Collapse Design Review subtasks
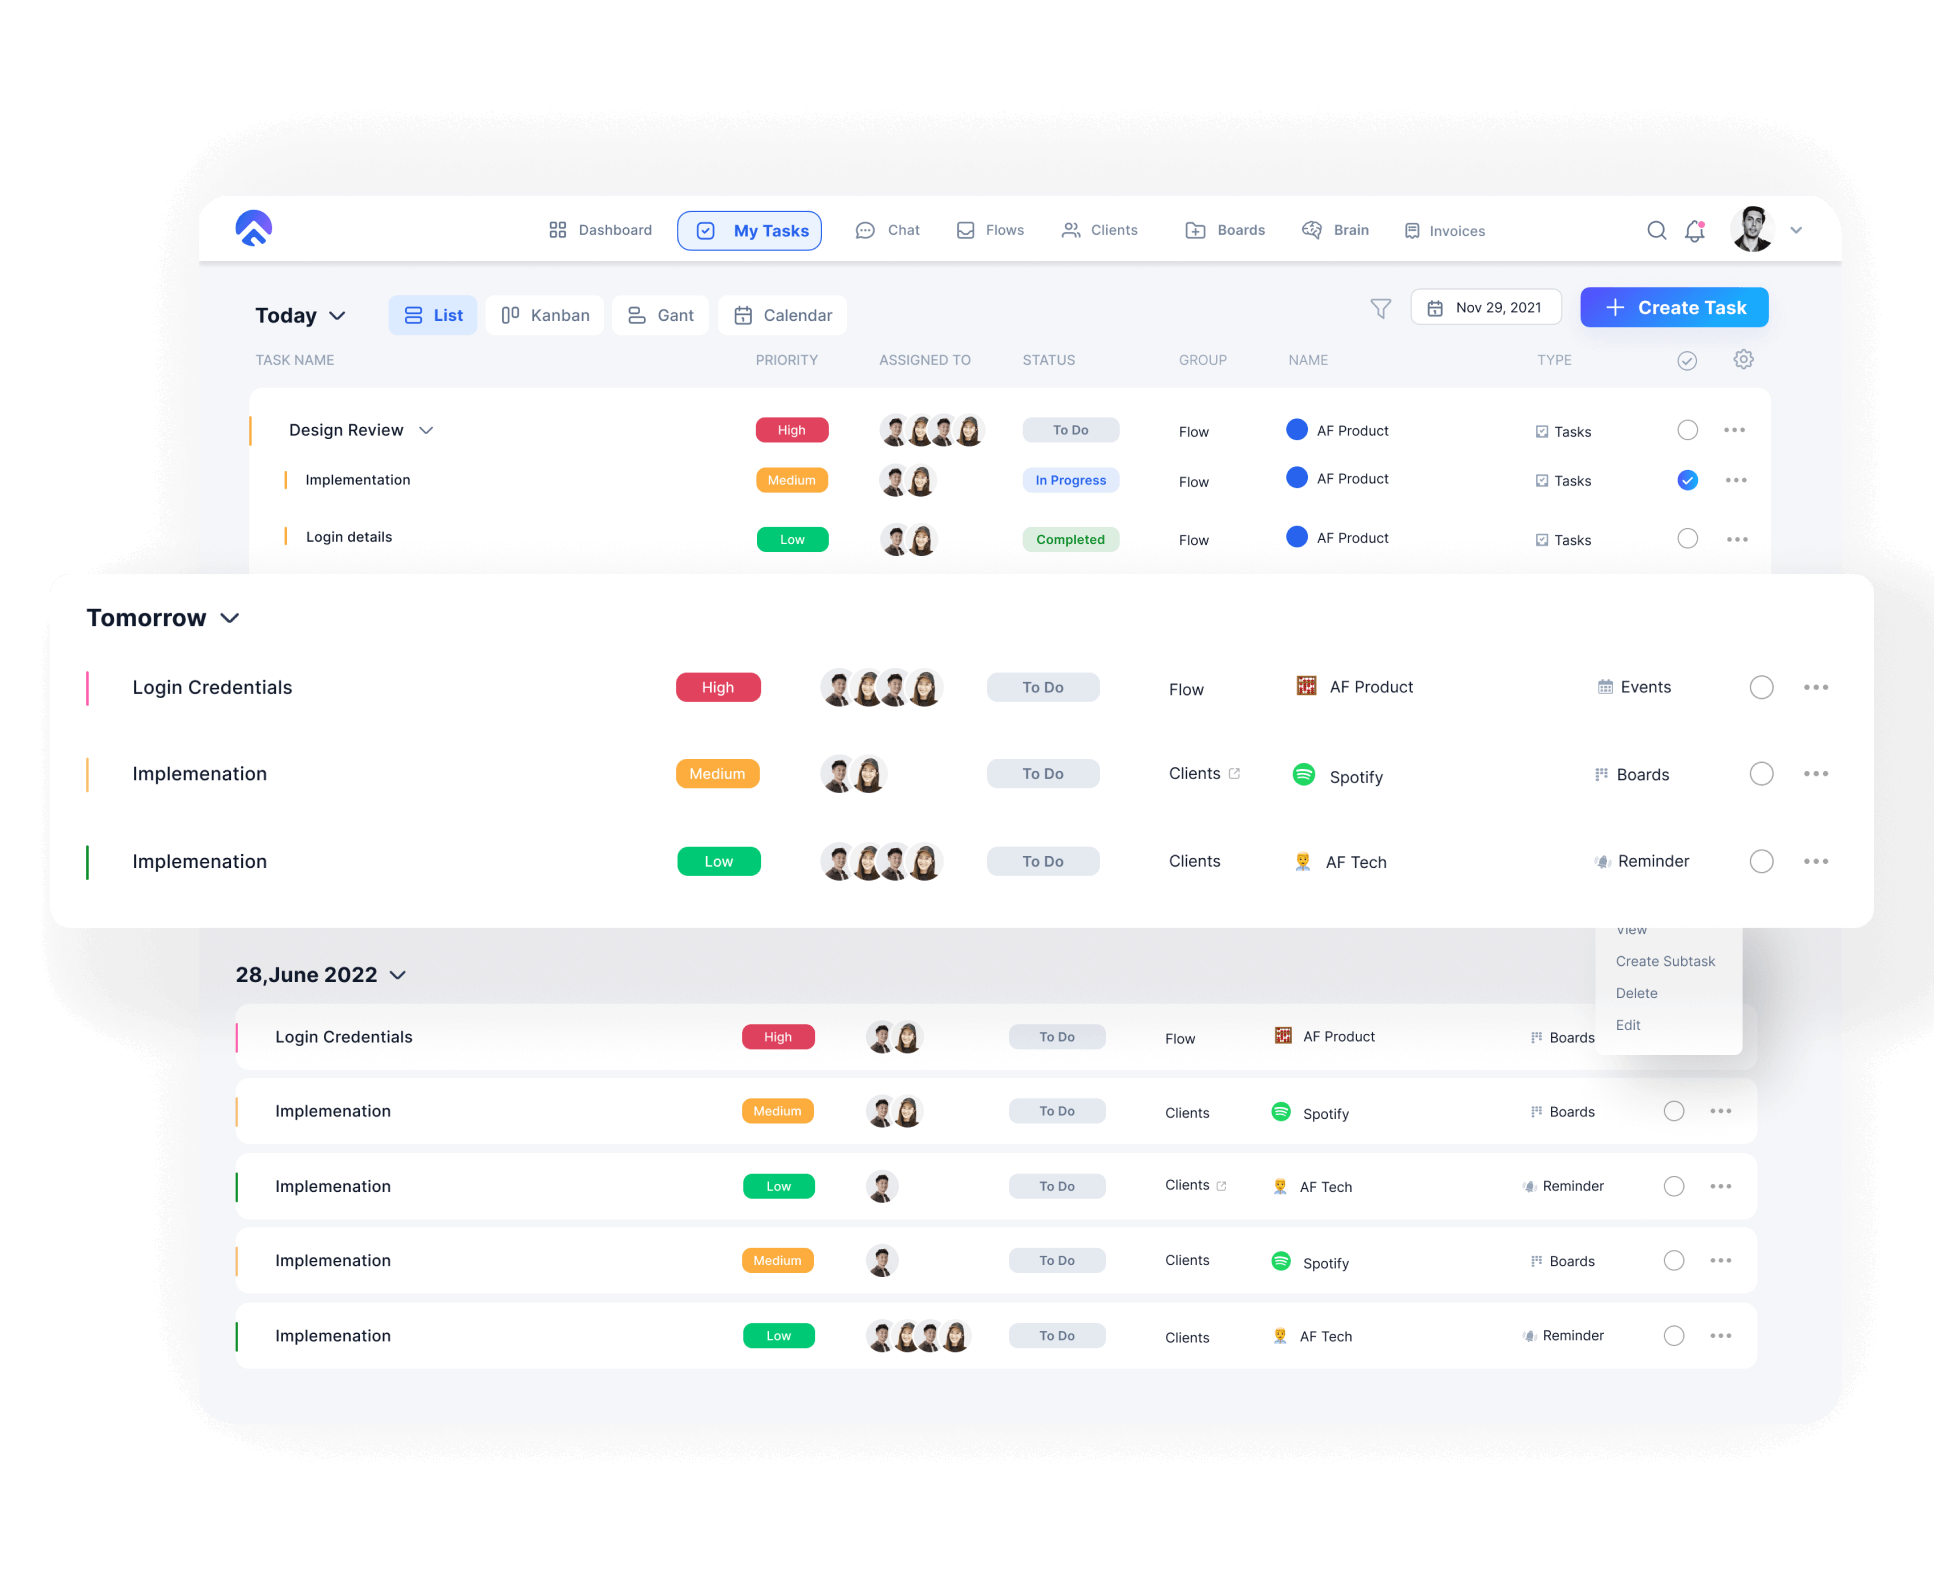The width and height of the screenshot is (1934, 1575). point(426,431)
